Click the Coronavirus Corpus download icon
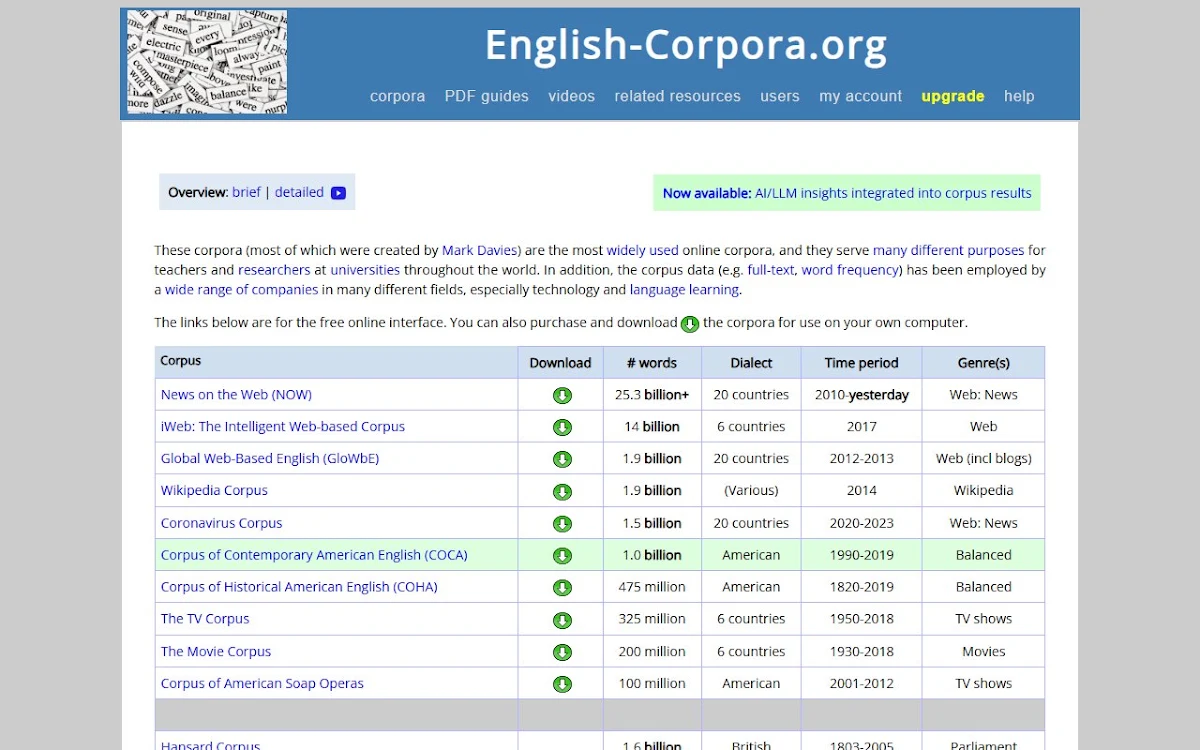 coord(562,523)
